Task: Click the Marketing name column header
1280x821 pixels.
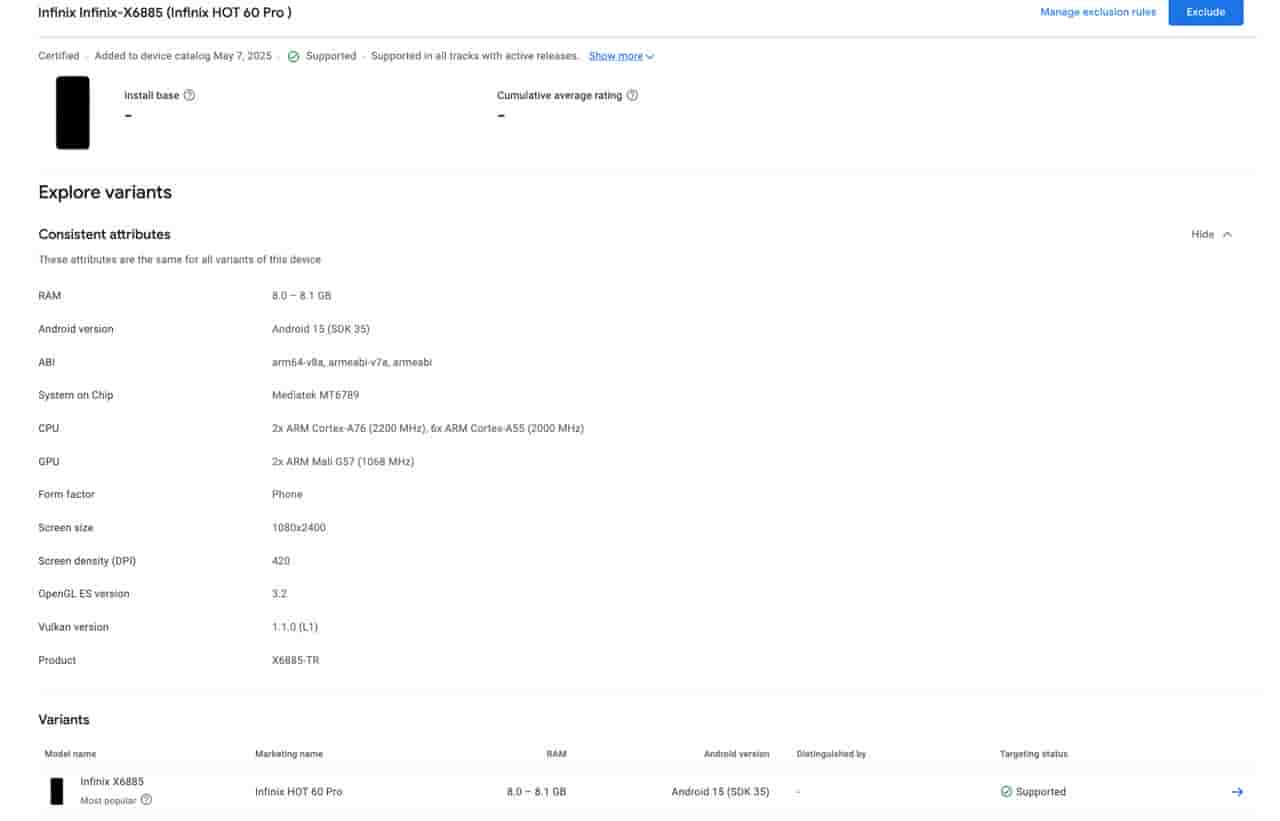Action: pos(289,754)
